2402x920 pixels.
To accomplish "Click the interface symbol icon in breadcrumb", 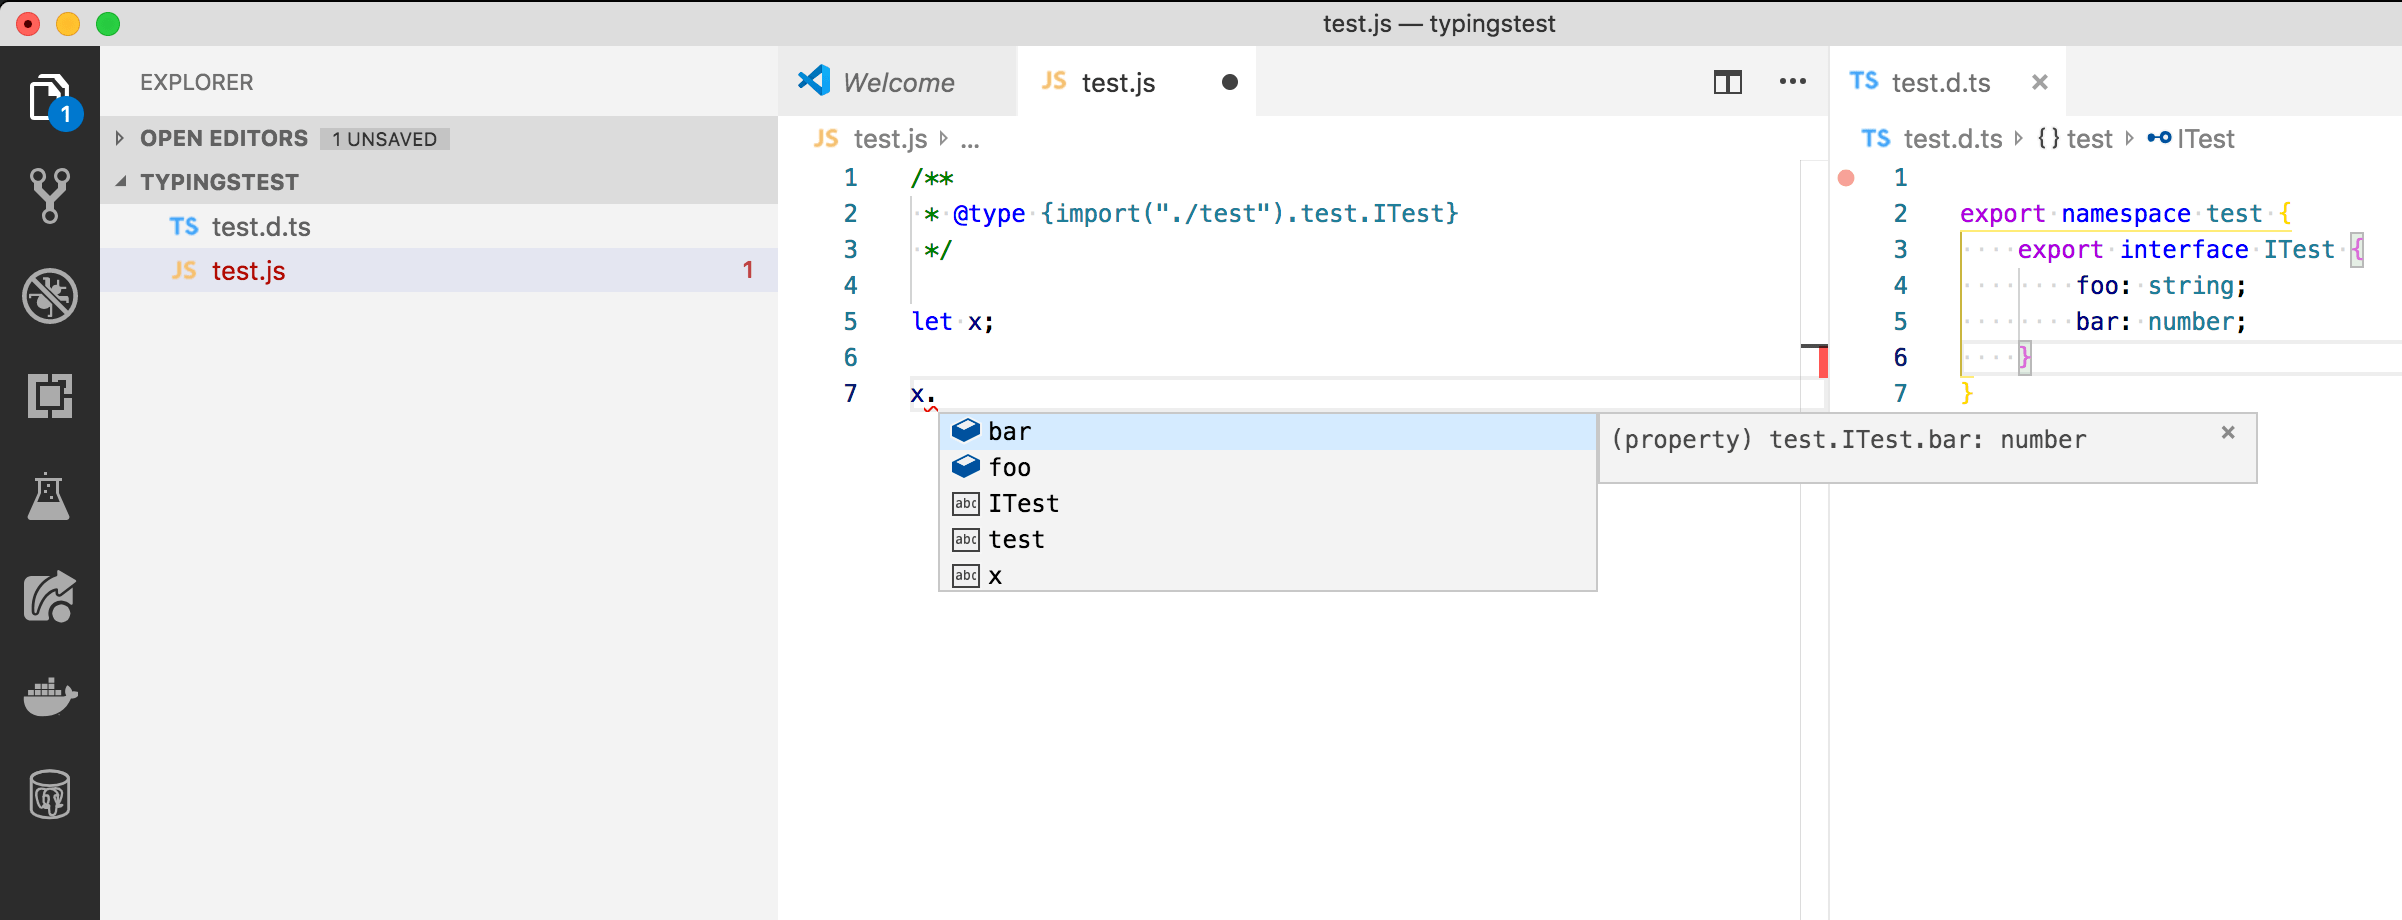I will point(2159,139).
